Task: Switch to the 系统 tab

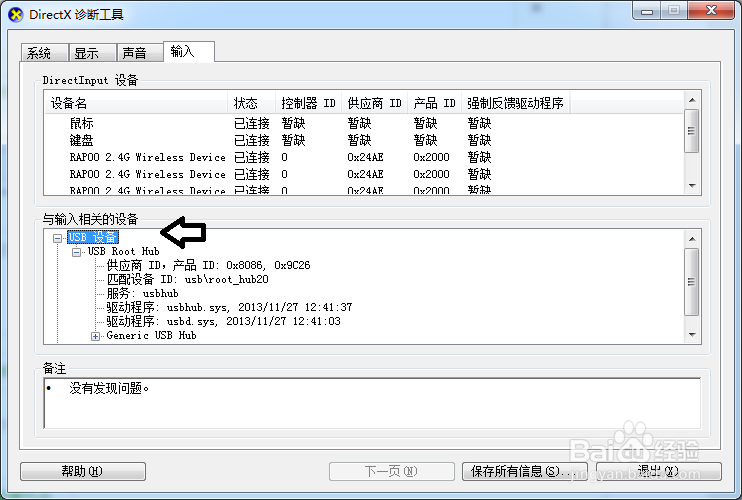Action: click(44, 53)
